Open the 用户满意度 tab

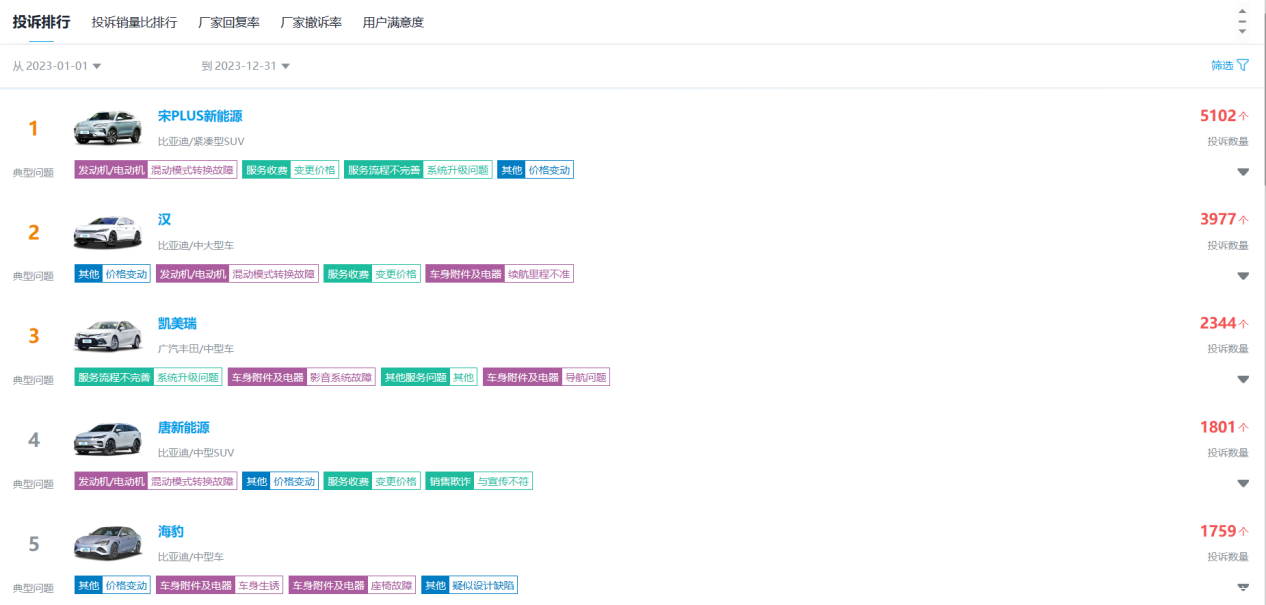[x=393, y=22]
